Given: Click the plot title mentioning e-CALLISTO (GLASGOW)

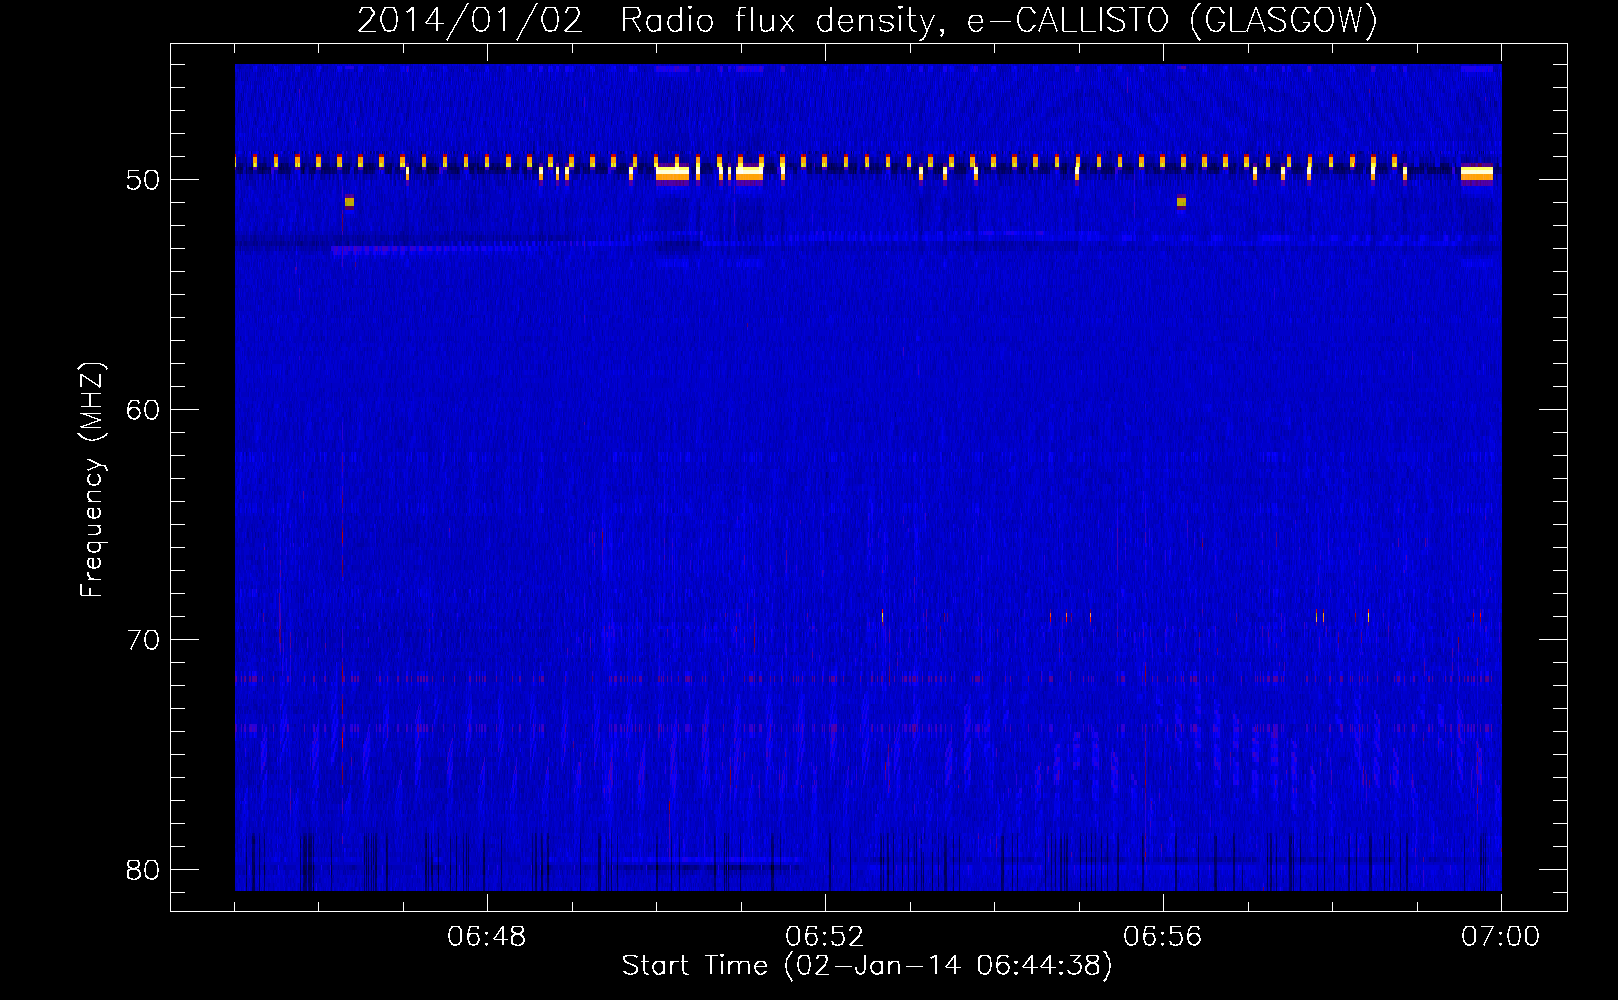Looking at the screenshot, I should [x=866, y=20].
